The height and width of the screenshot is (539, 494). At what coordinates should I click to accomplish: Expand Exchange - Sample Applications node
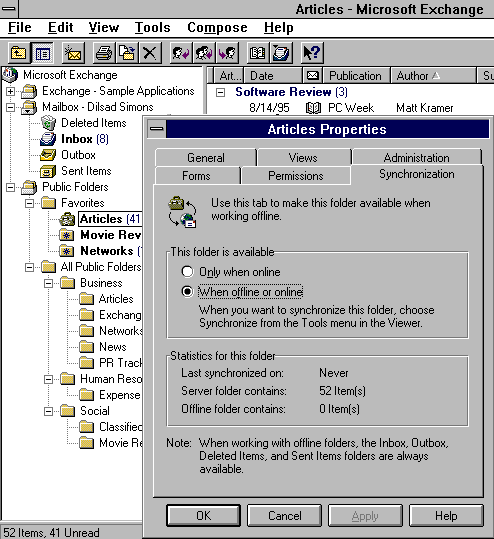click(x=11, y=91)
